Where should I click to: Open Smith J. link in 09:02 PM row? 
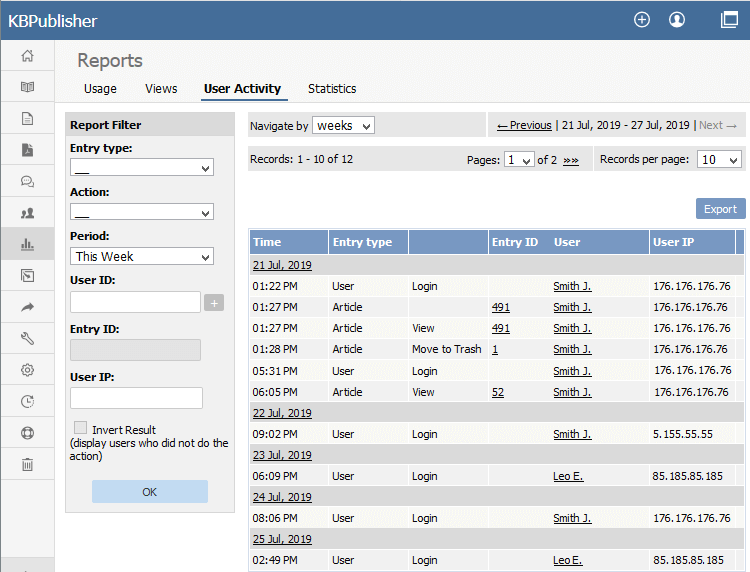(572, 434)
